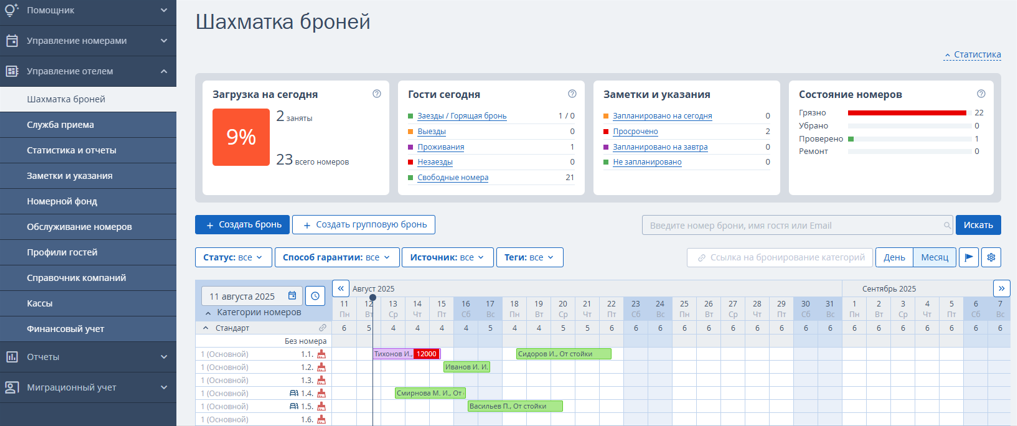Viewport: 1017px width, 426px height.
Task: Open Обслуживание номеров in the sidebar
Action: click(x=88, y=227)
